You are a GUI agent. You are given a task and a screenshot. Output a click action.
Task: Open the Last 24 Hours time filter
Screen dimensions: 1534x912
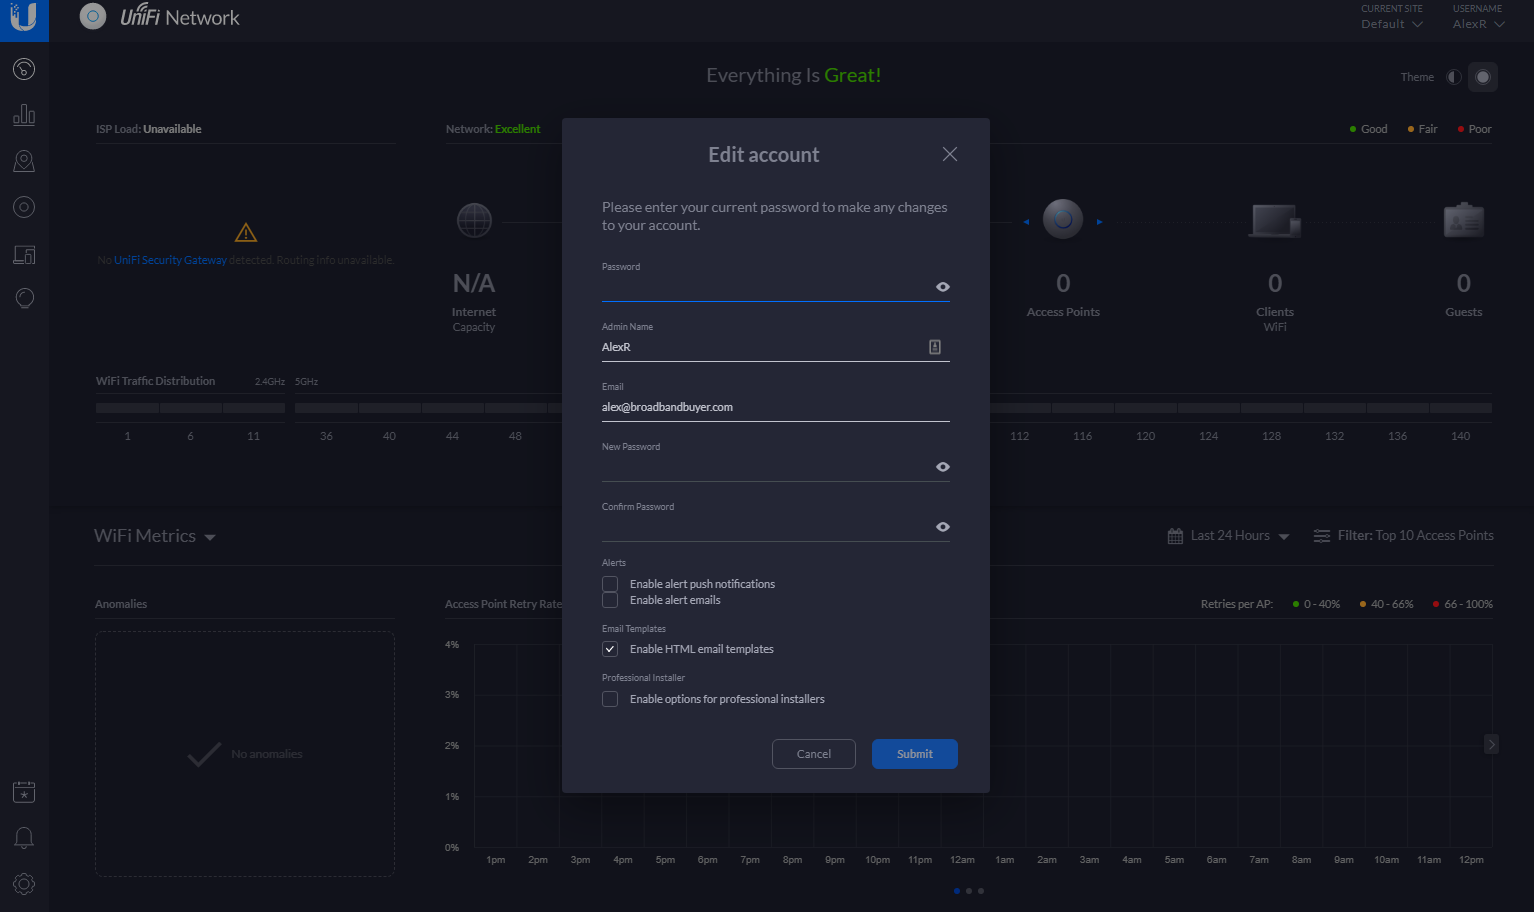pyautogui.click(x=1228, y=535)
